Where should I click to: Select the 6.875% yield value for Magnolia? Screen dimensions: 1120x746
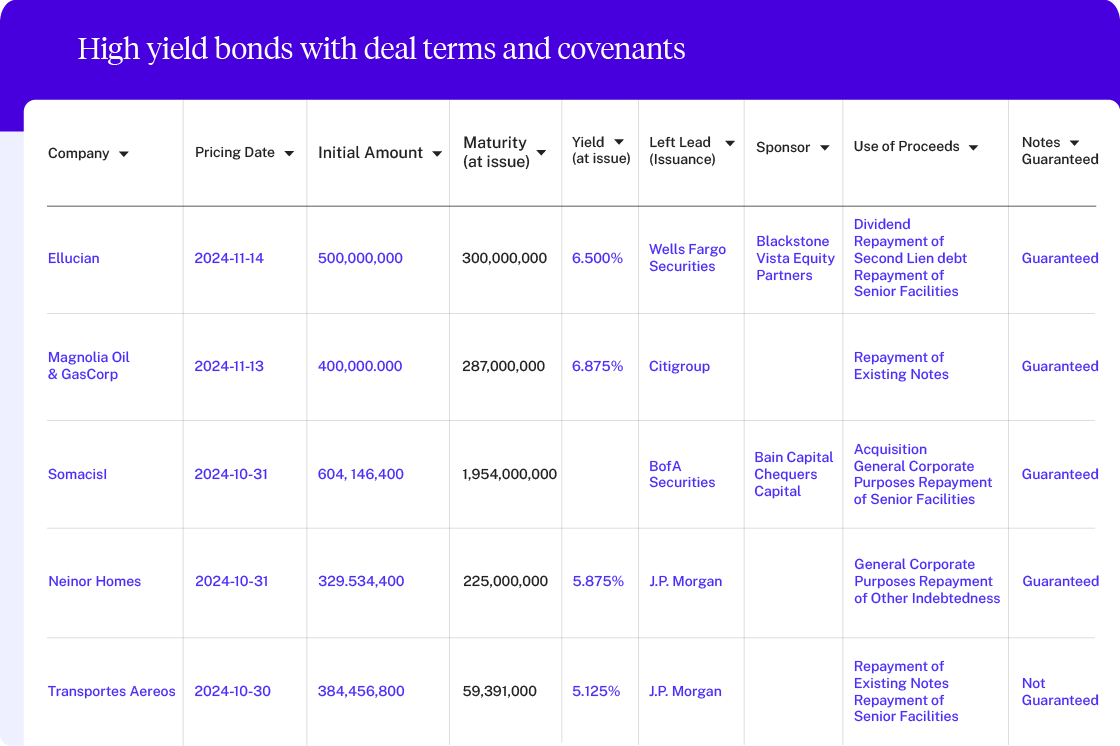(x=597, y=366)
